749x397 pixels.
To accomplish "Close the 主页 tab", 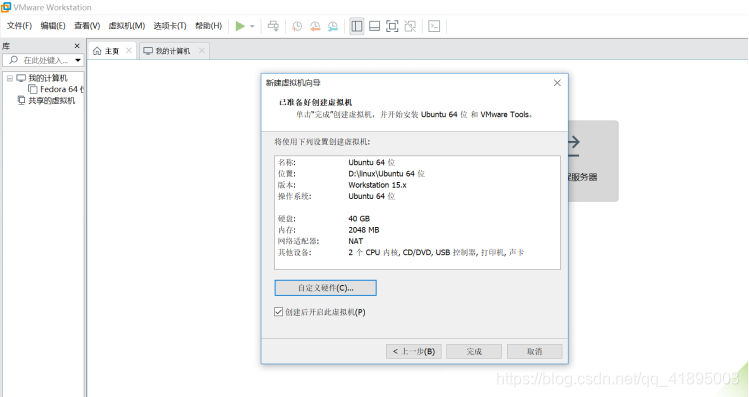I will [128, 51].
